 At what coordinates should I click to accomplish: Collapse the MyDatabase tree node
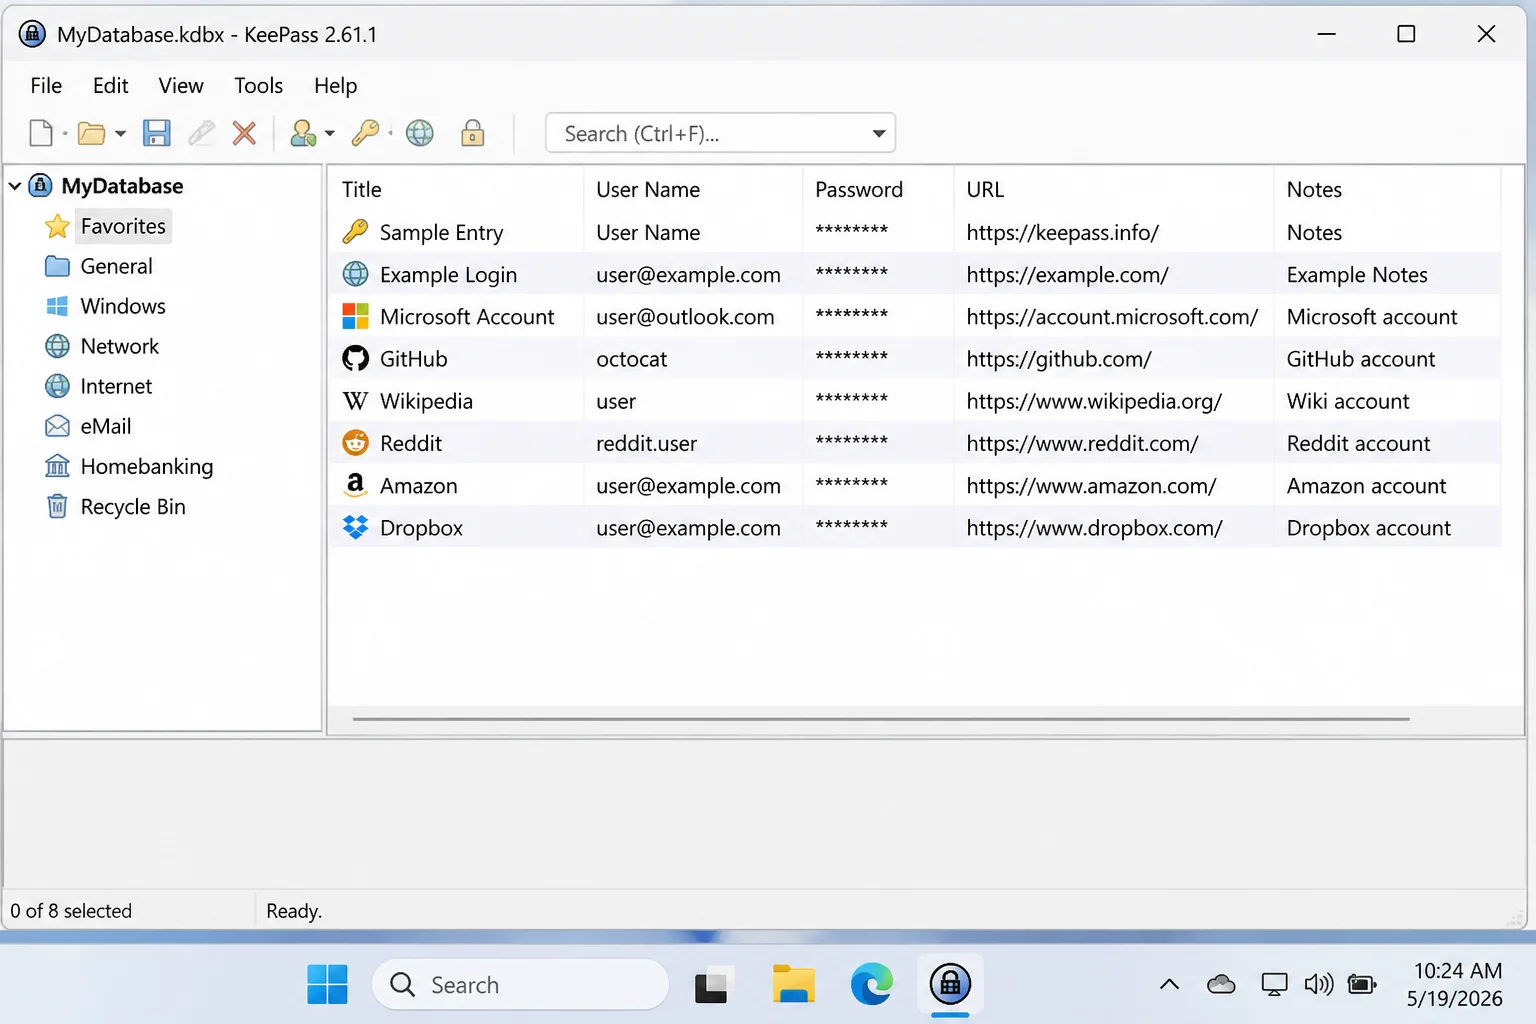click(x=15, y=186)
